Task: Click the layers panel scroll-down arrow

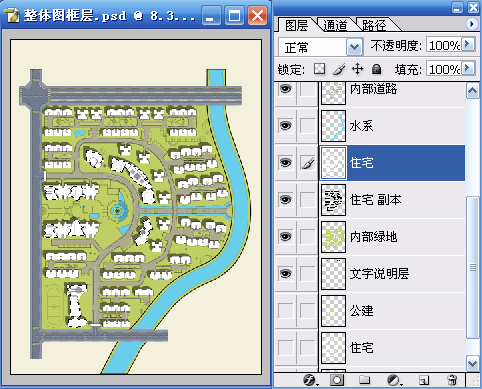Action: [x=473, y=362]
